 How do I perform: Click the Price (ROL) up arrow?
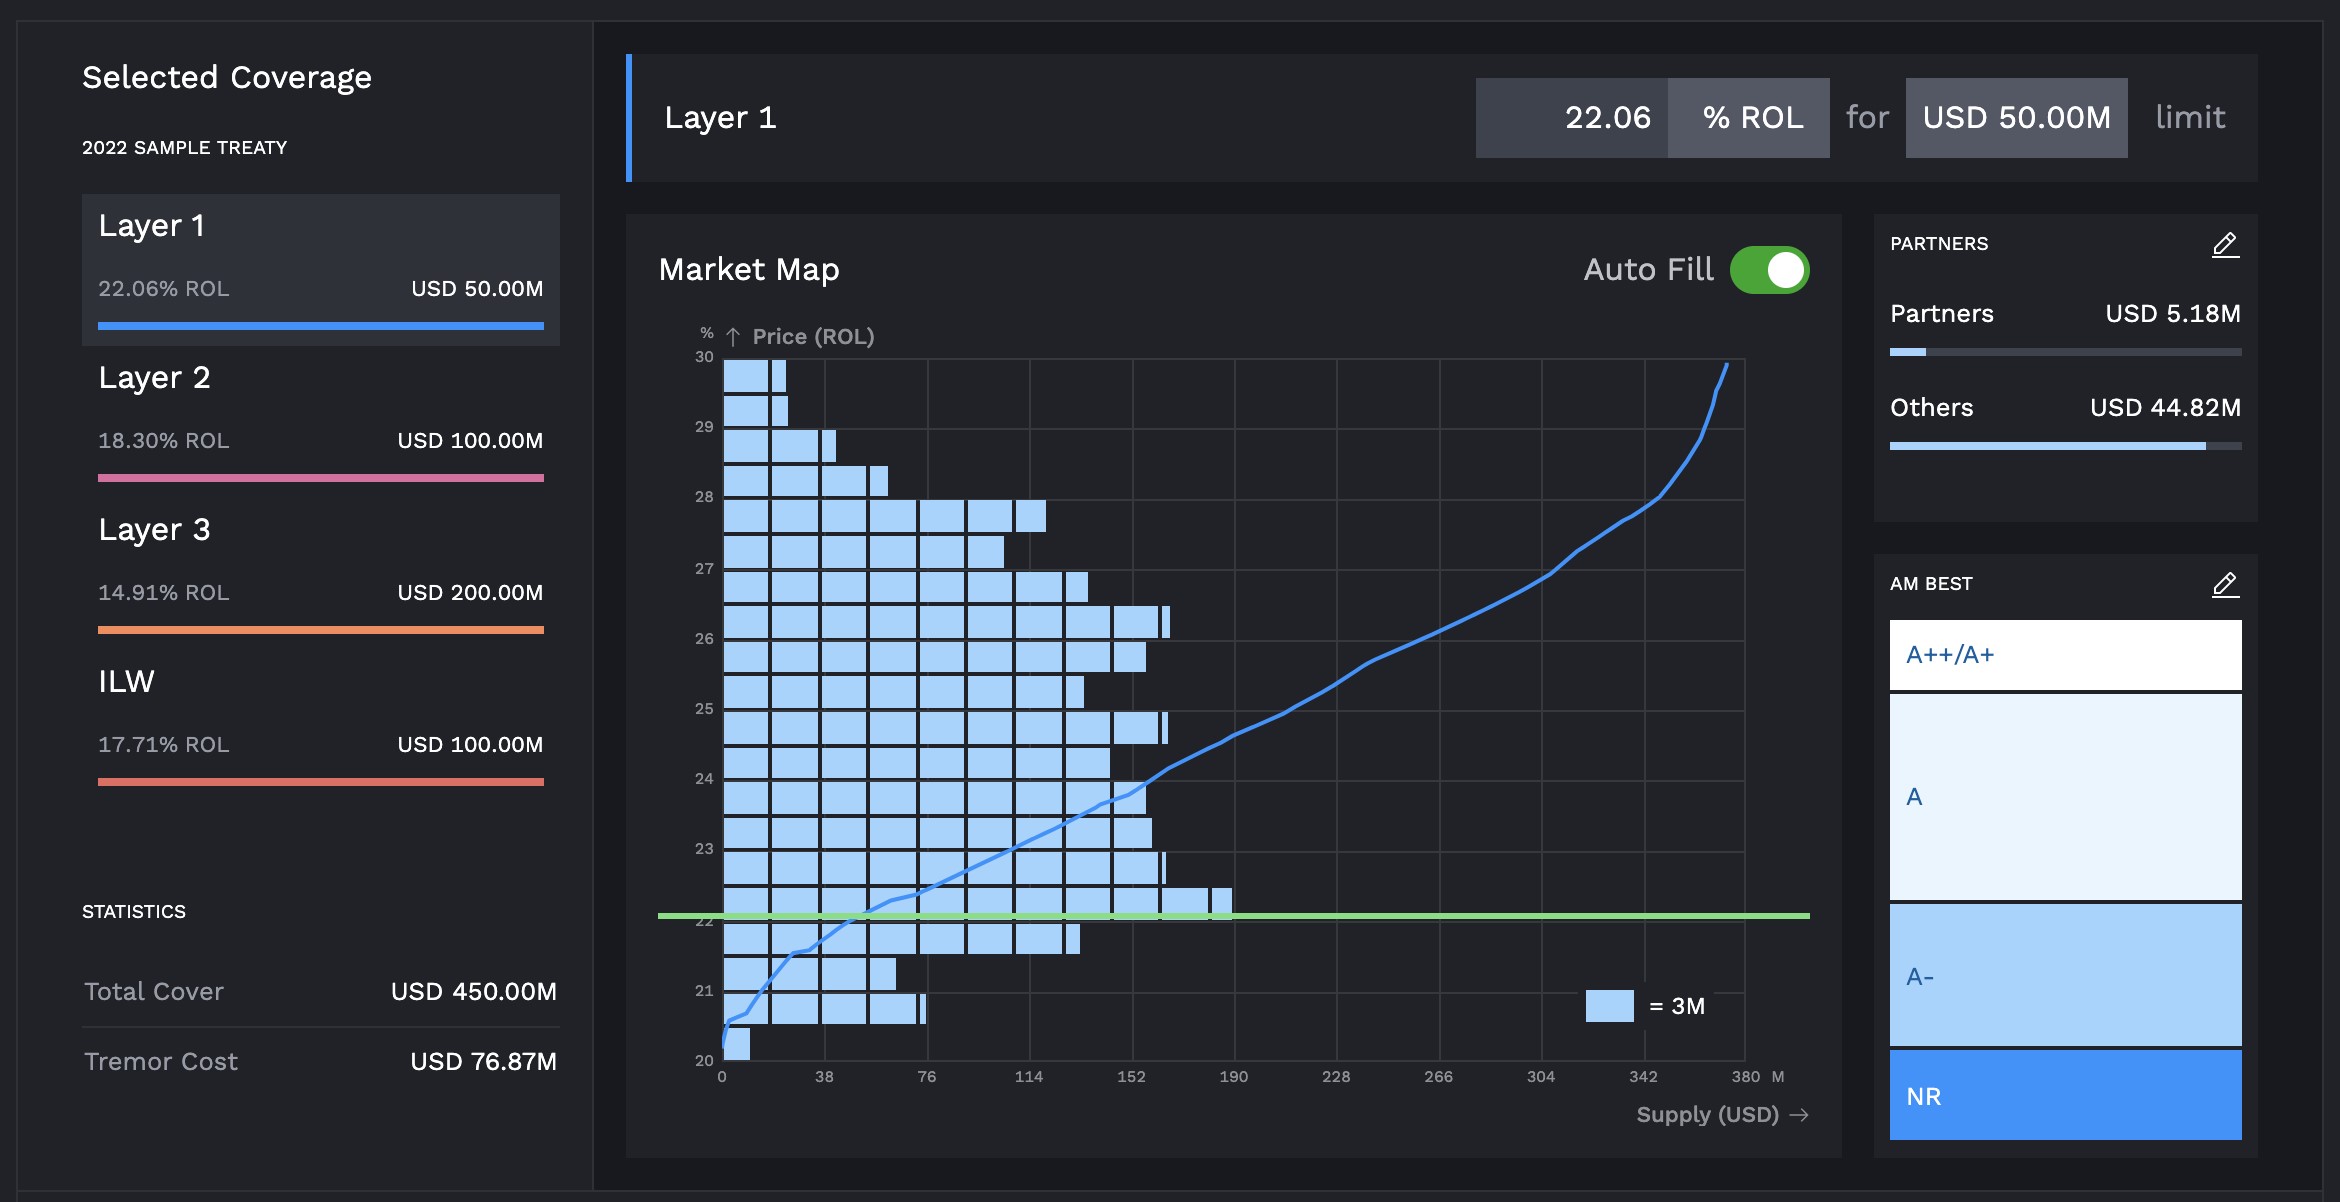(733, 337)
